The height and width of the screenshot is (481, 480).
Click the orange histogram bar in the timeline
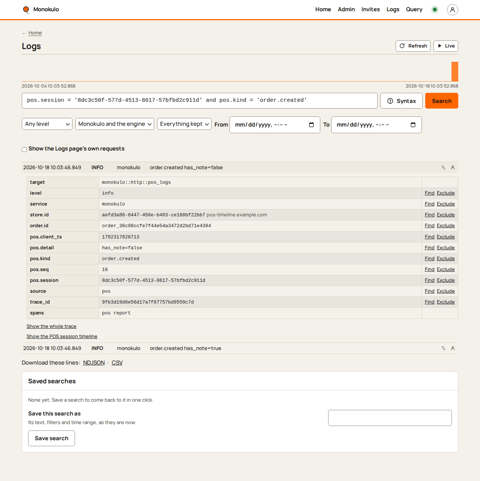(455, 71)
